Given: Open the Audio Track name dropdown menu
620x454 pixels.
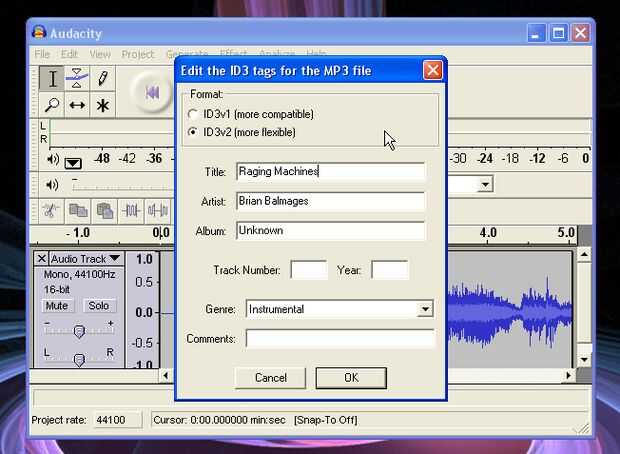Looking at the screenshot, I should pyautogui.click(x=86, y=259).
